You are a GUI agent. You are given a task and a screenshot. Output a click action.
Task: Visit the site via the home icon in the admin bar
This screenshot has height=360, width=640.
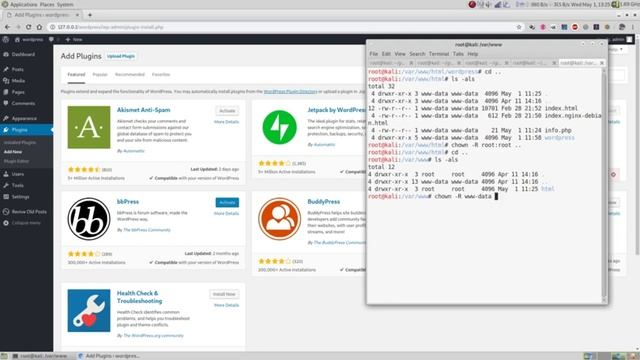tap(17, 40)
